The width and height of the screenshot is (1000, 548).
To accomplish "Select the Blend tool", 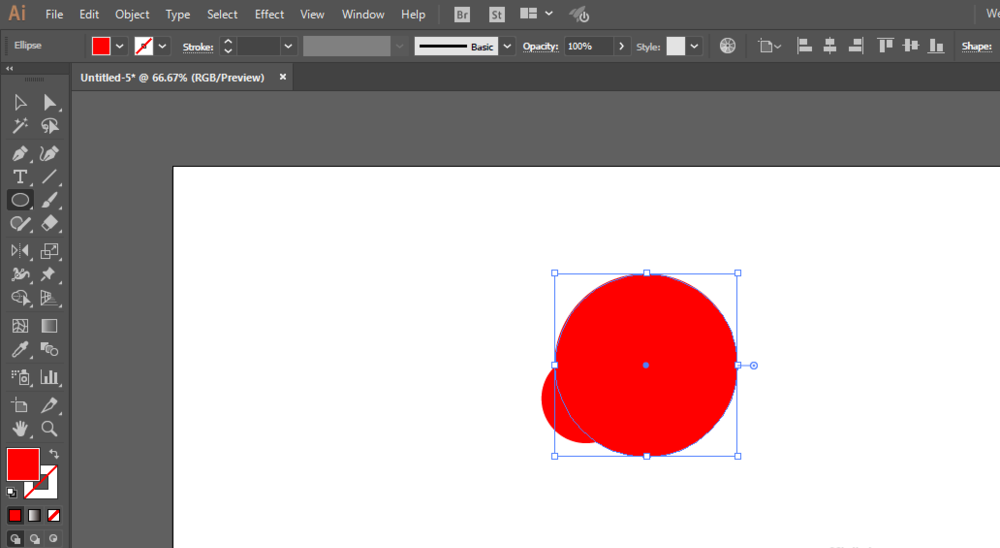I will 50,350.
